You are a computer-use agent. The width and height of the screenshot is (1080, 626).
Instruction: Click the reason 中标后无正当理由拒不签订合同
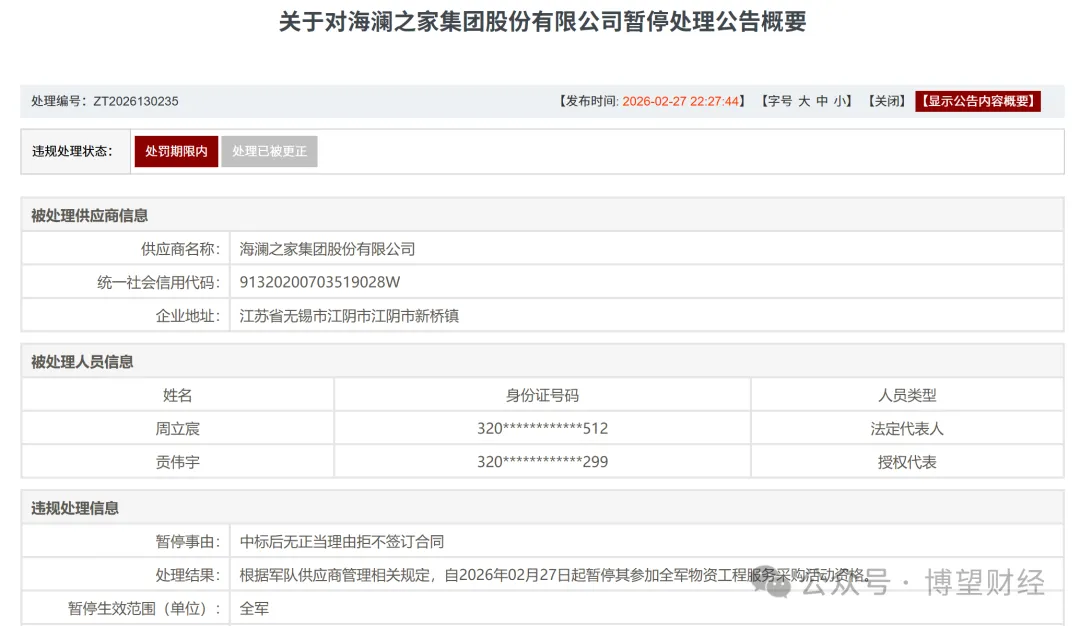click(x=342, y=542)
